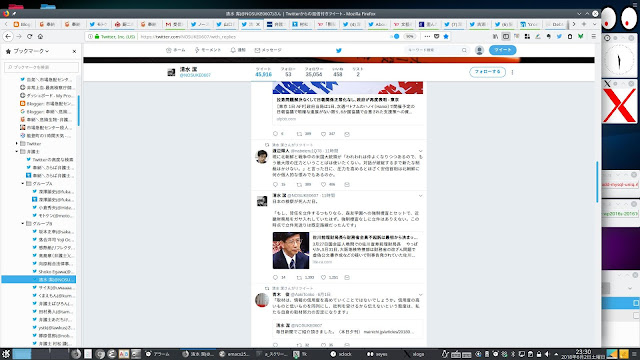Open dropdown caret on the 清水潔 tweet
The width and height of the screenshot is (640, 360).
(420, 196)
